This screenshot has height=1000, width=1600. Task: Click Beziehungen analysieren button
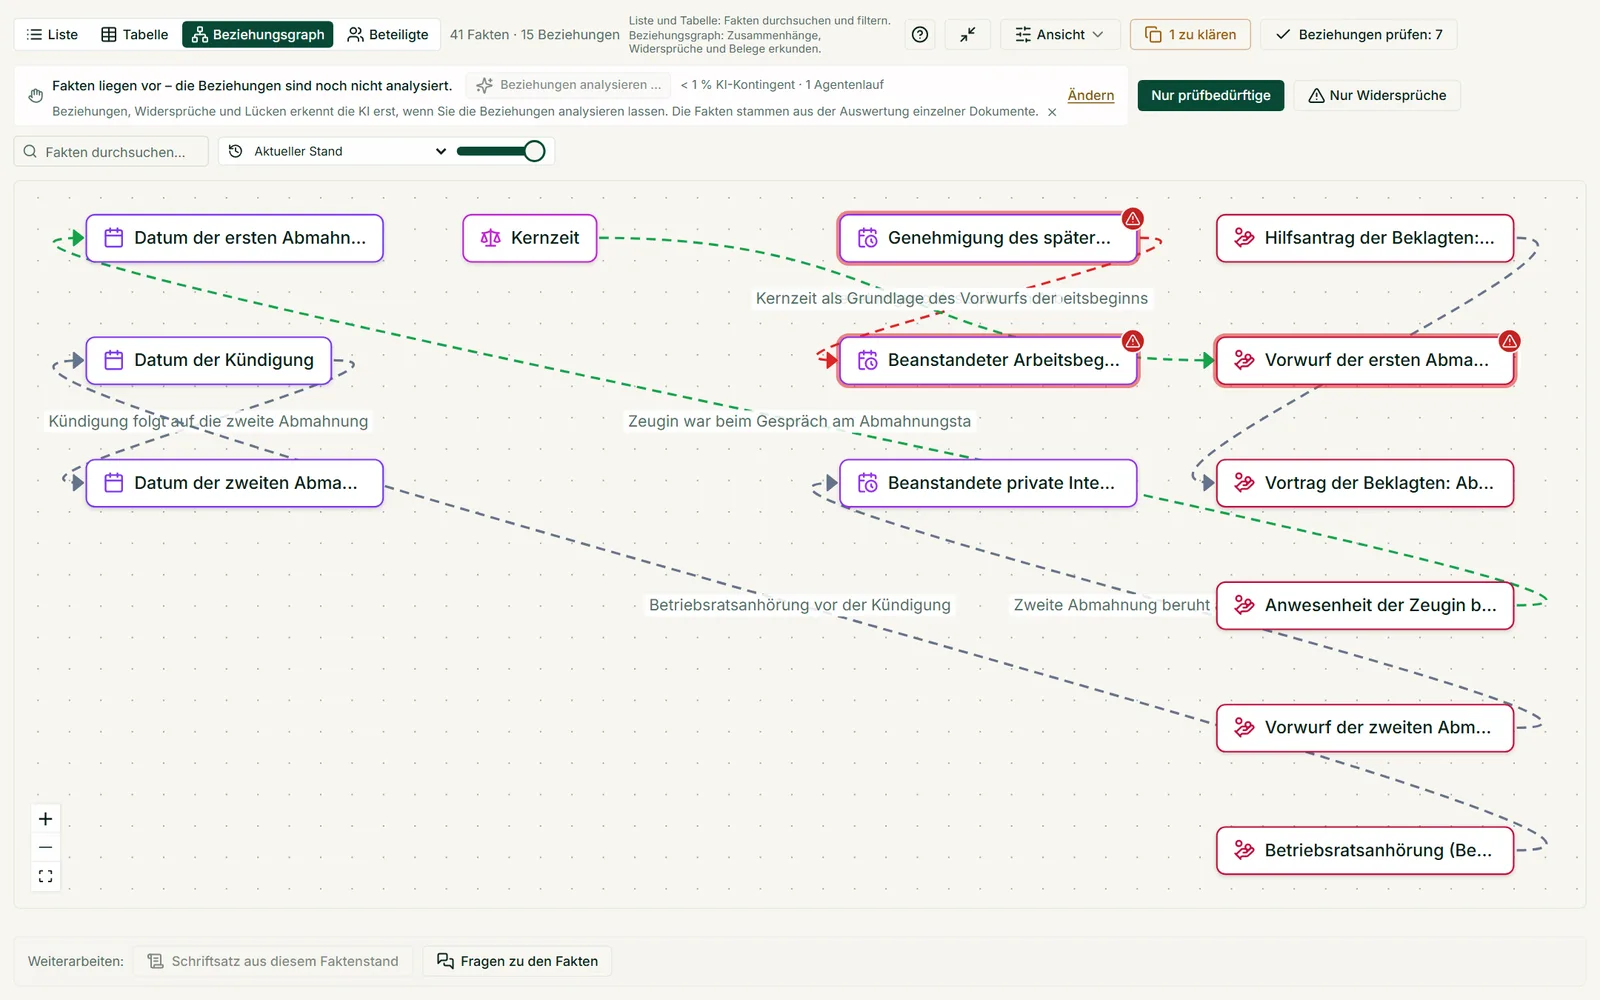coord(569,85)
